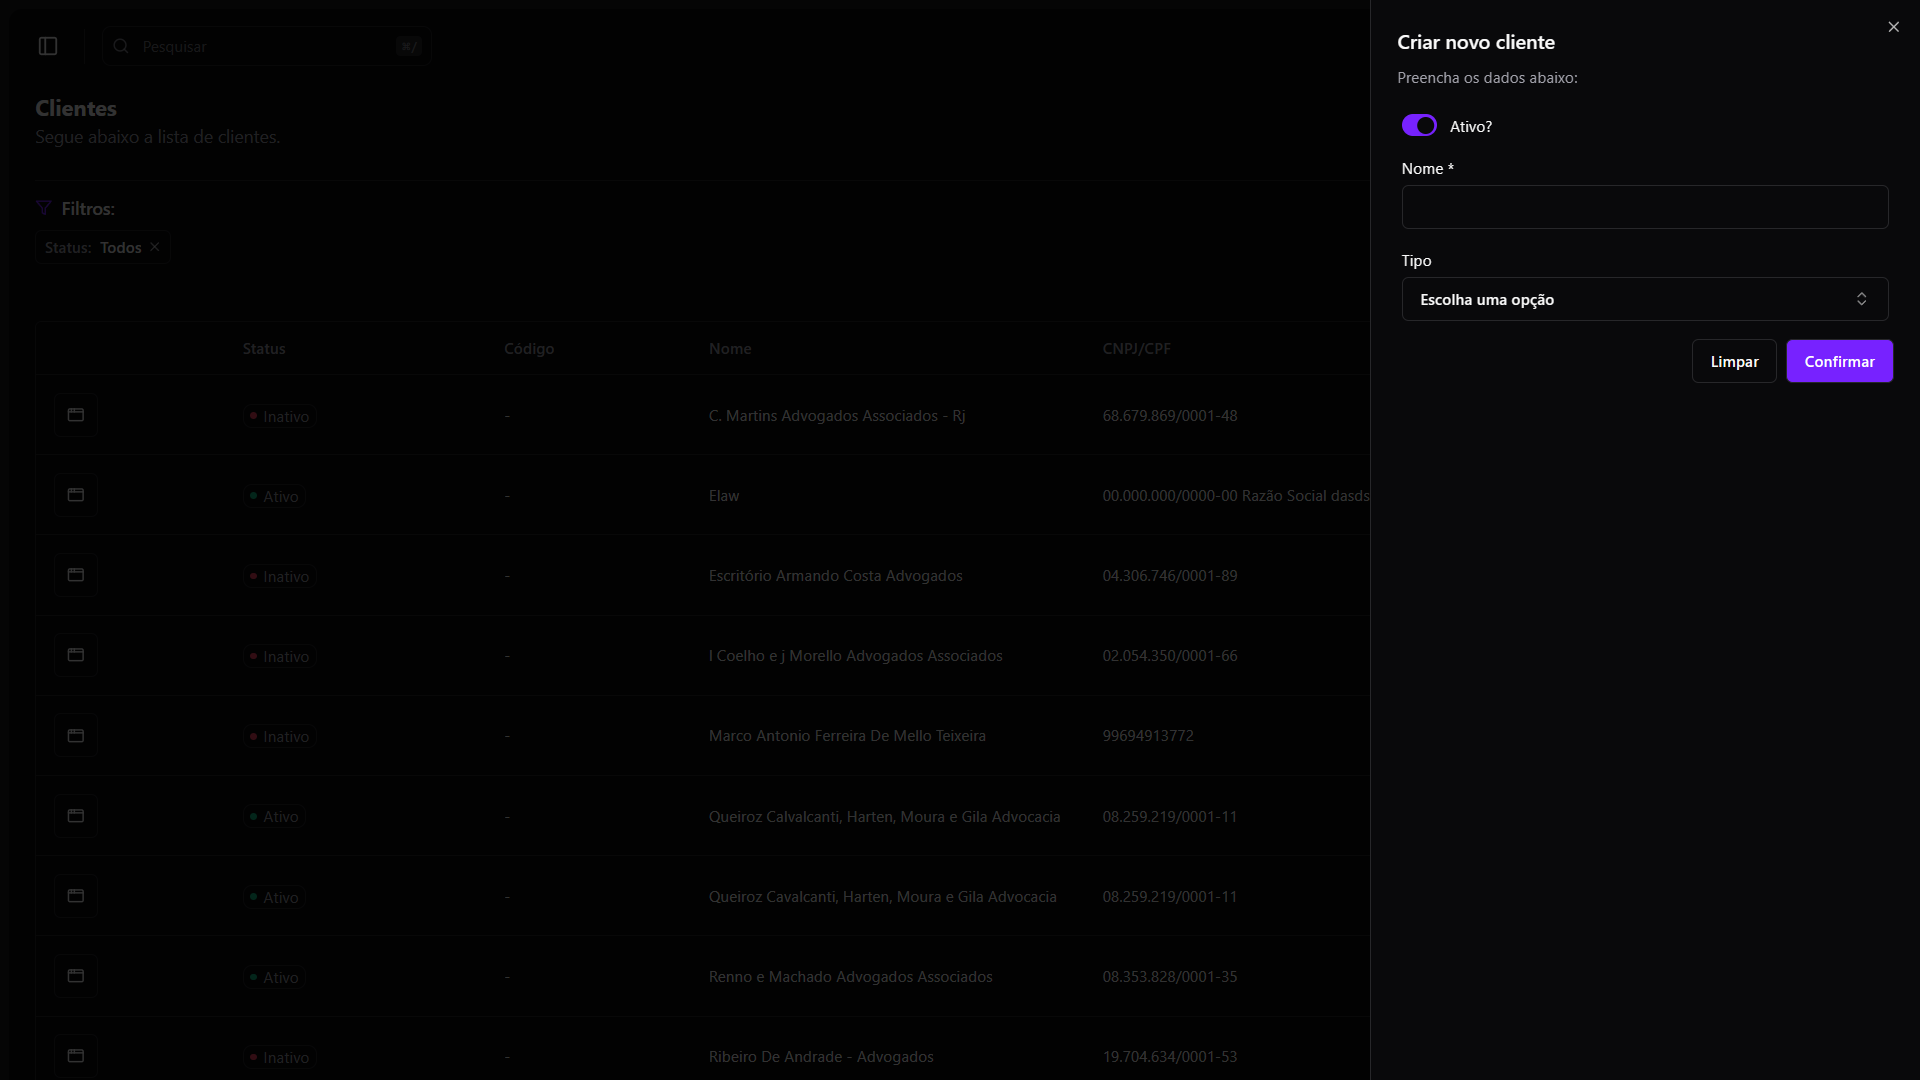The width and height of the screenshot is (1920, 1080).
Task: Focus the Nome text field
Action: point(1644,207)
